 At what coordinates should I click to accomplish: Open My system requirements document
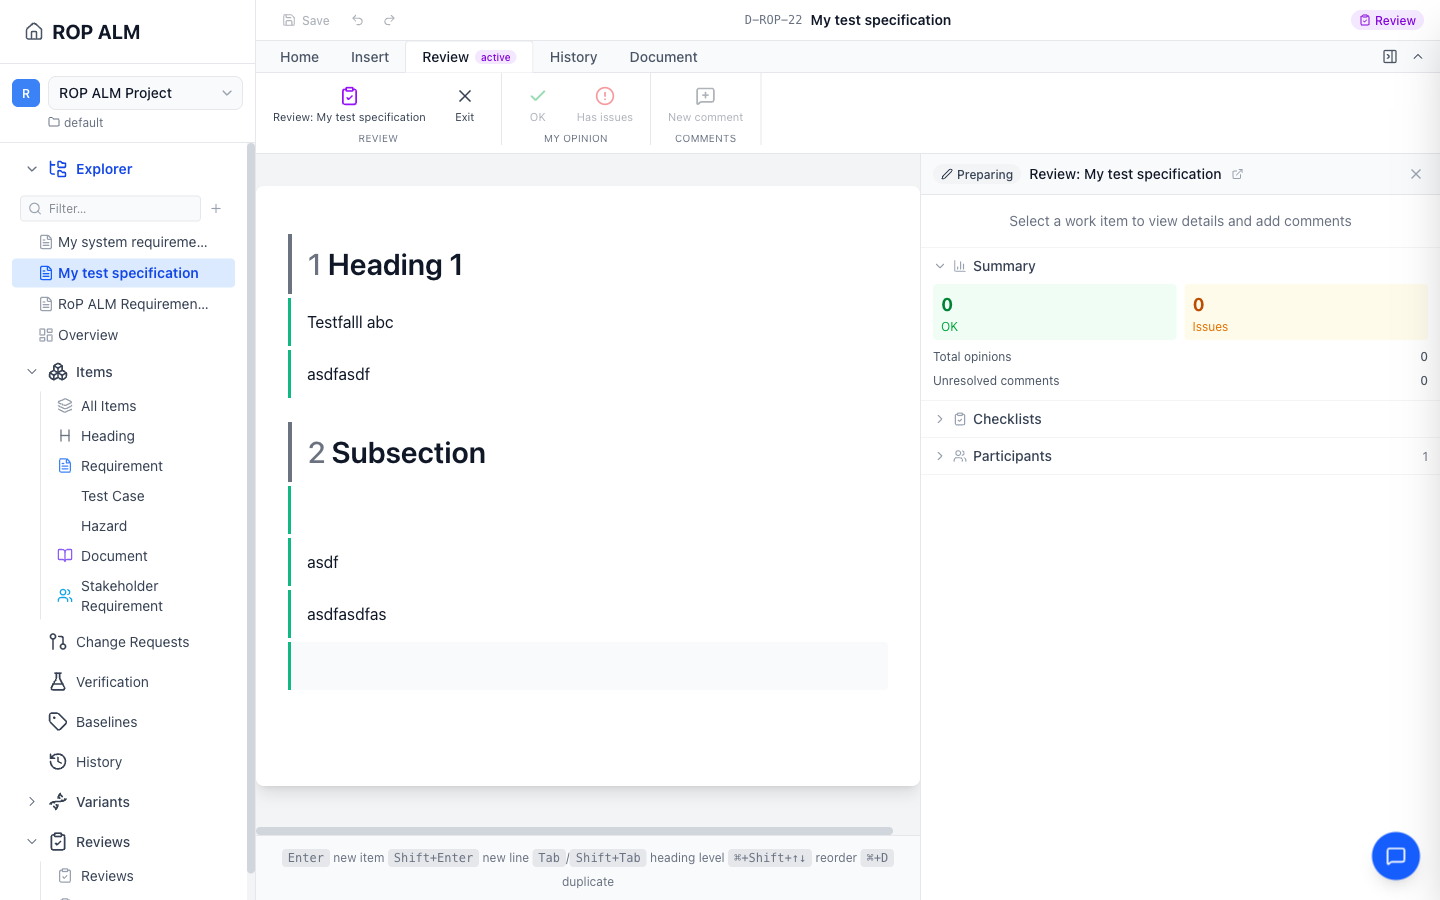(124, 242)
